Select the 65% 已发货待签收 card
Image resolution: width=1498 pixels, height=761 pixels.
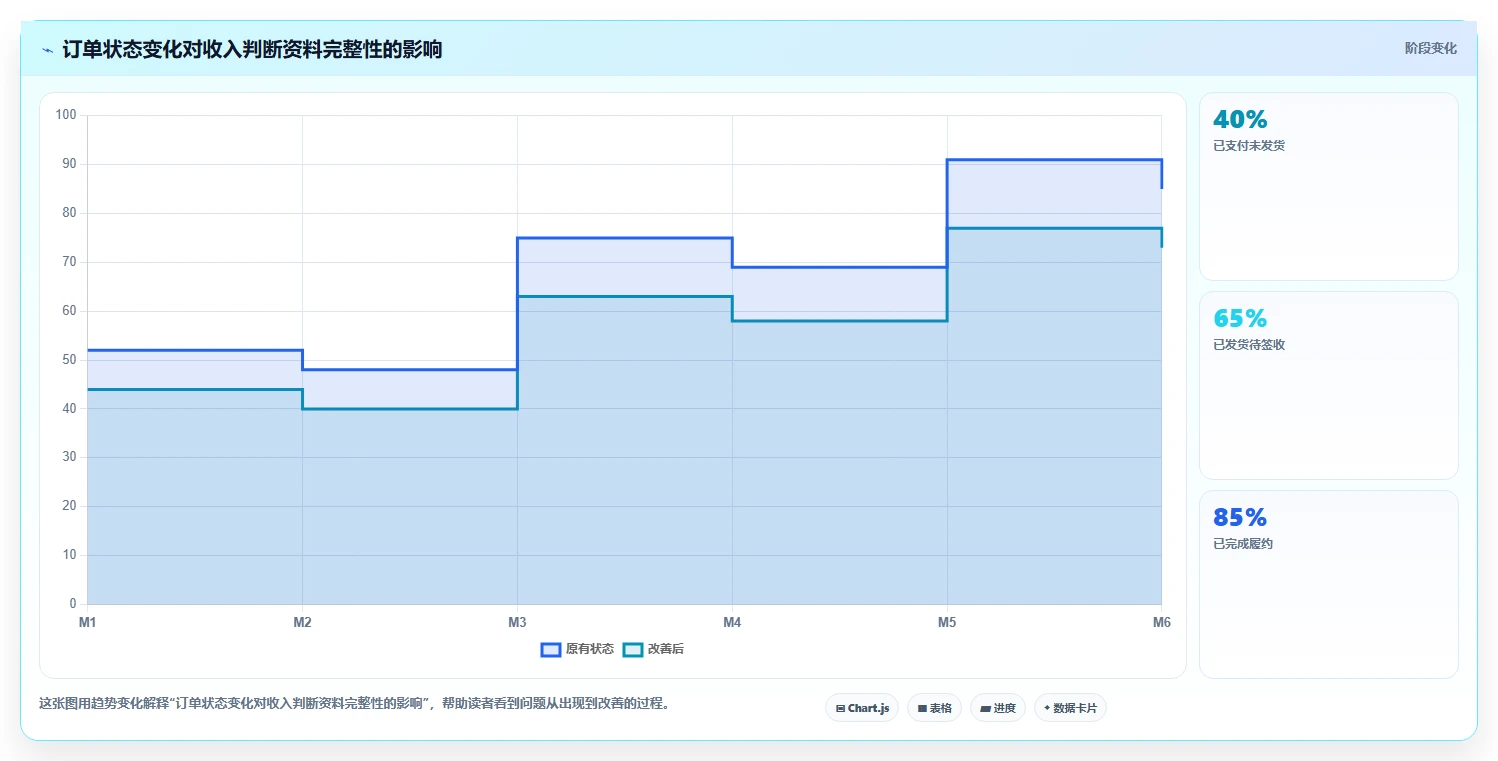(1328, 385)
